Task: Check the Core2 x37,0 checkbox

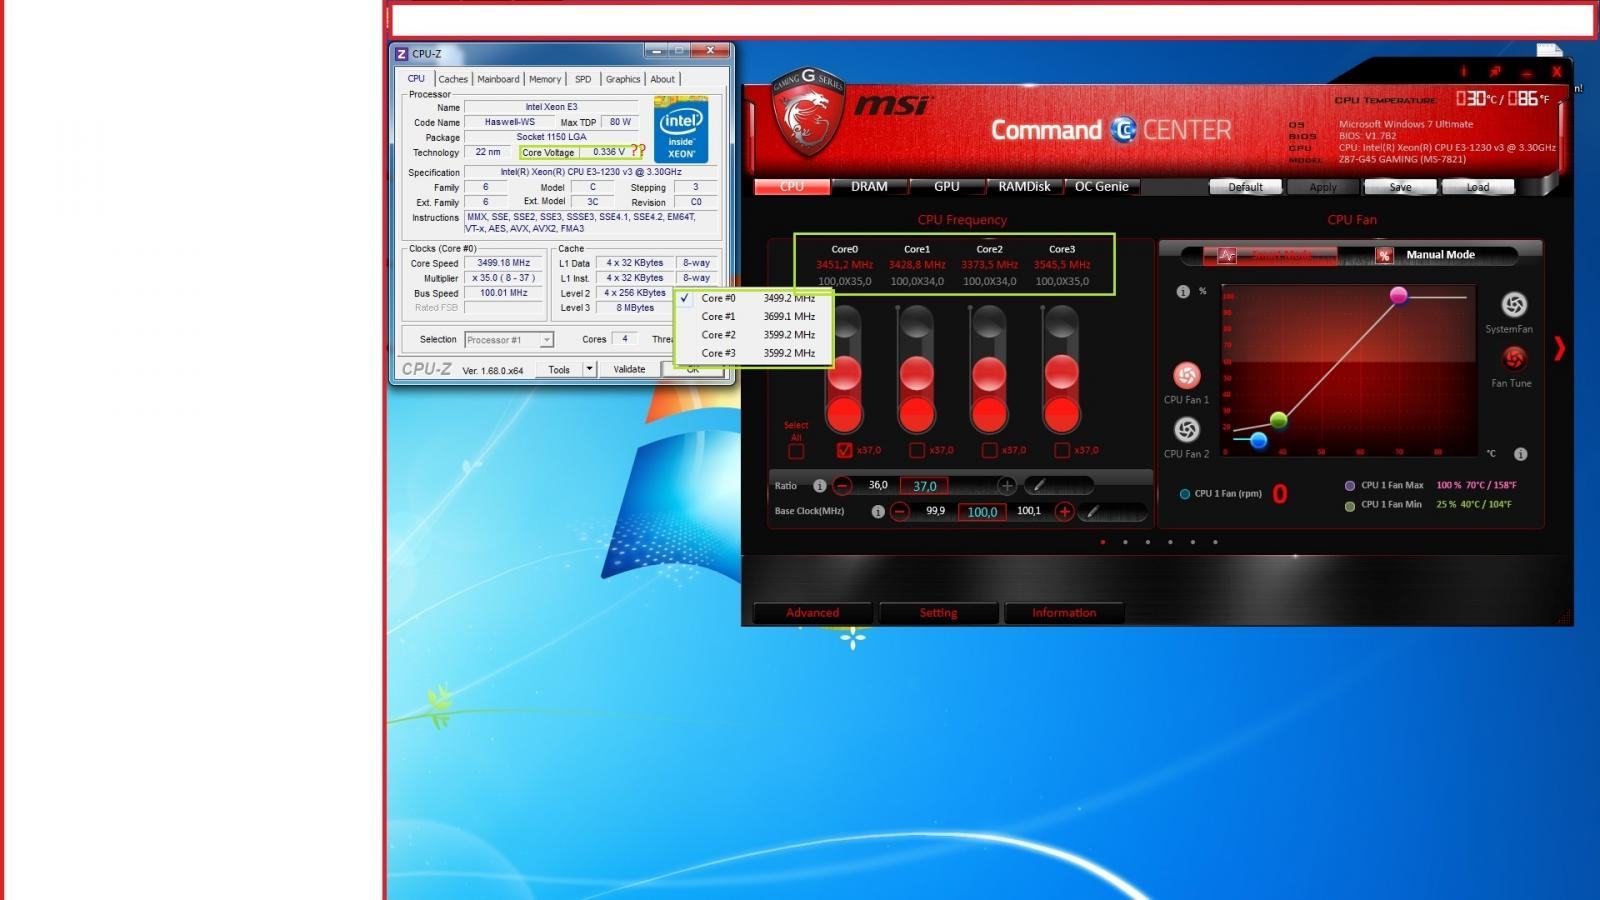Action: pos(989,451)
